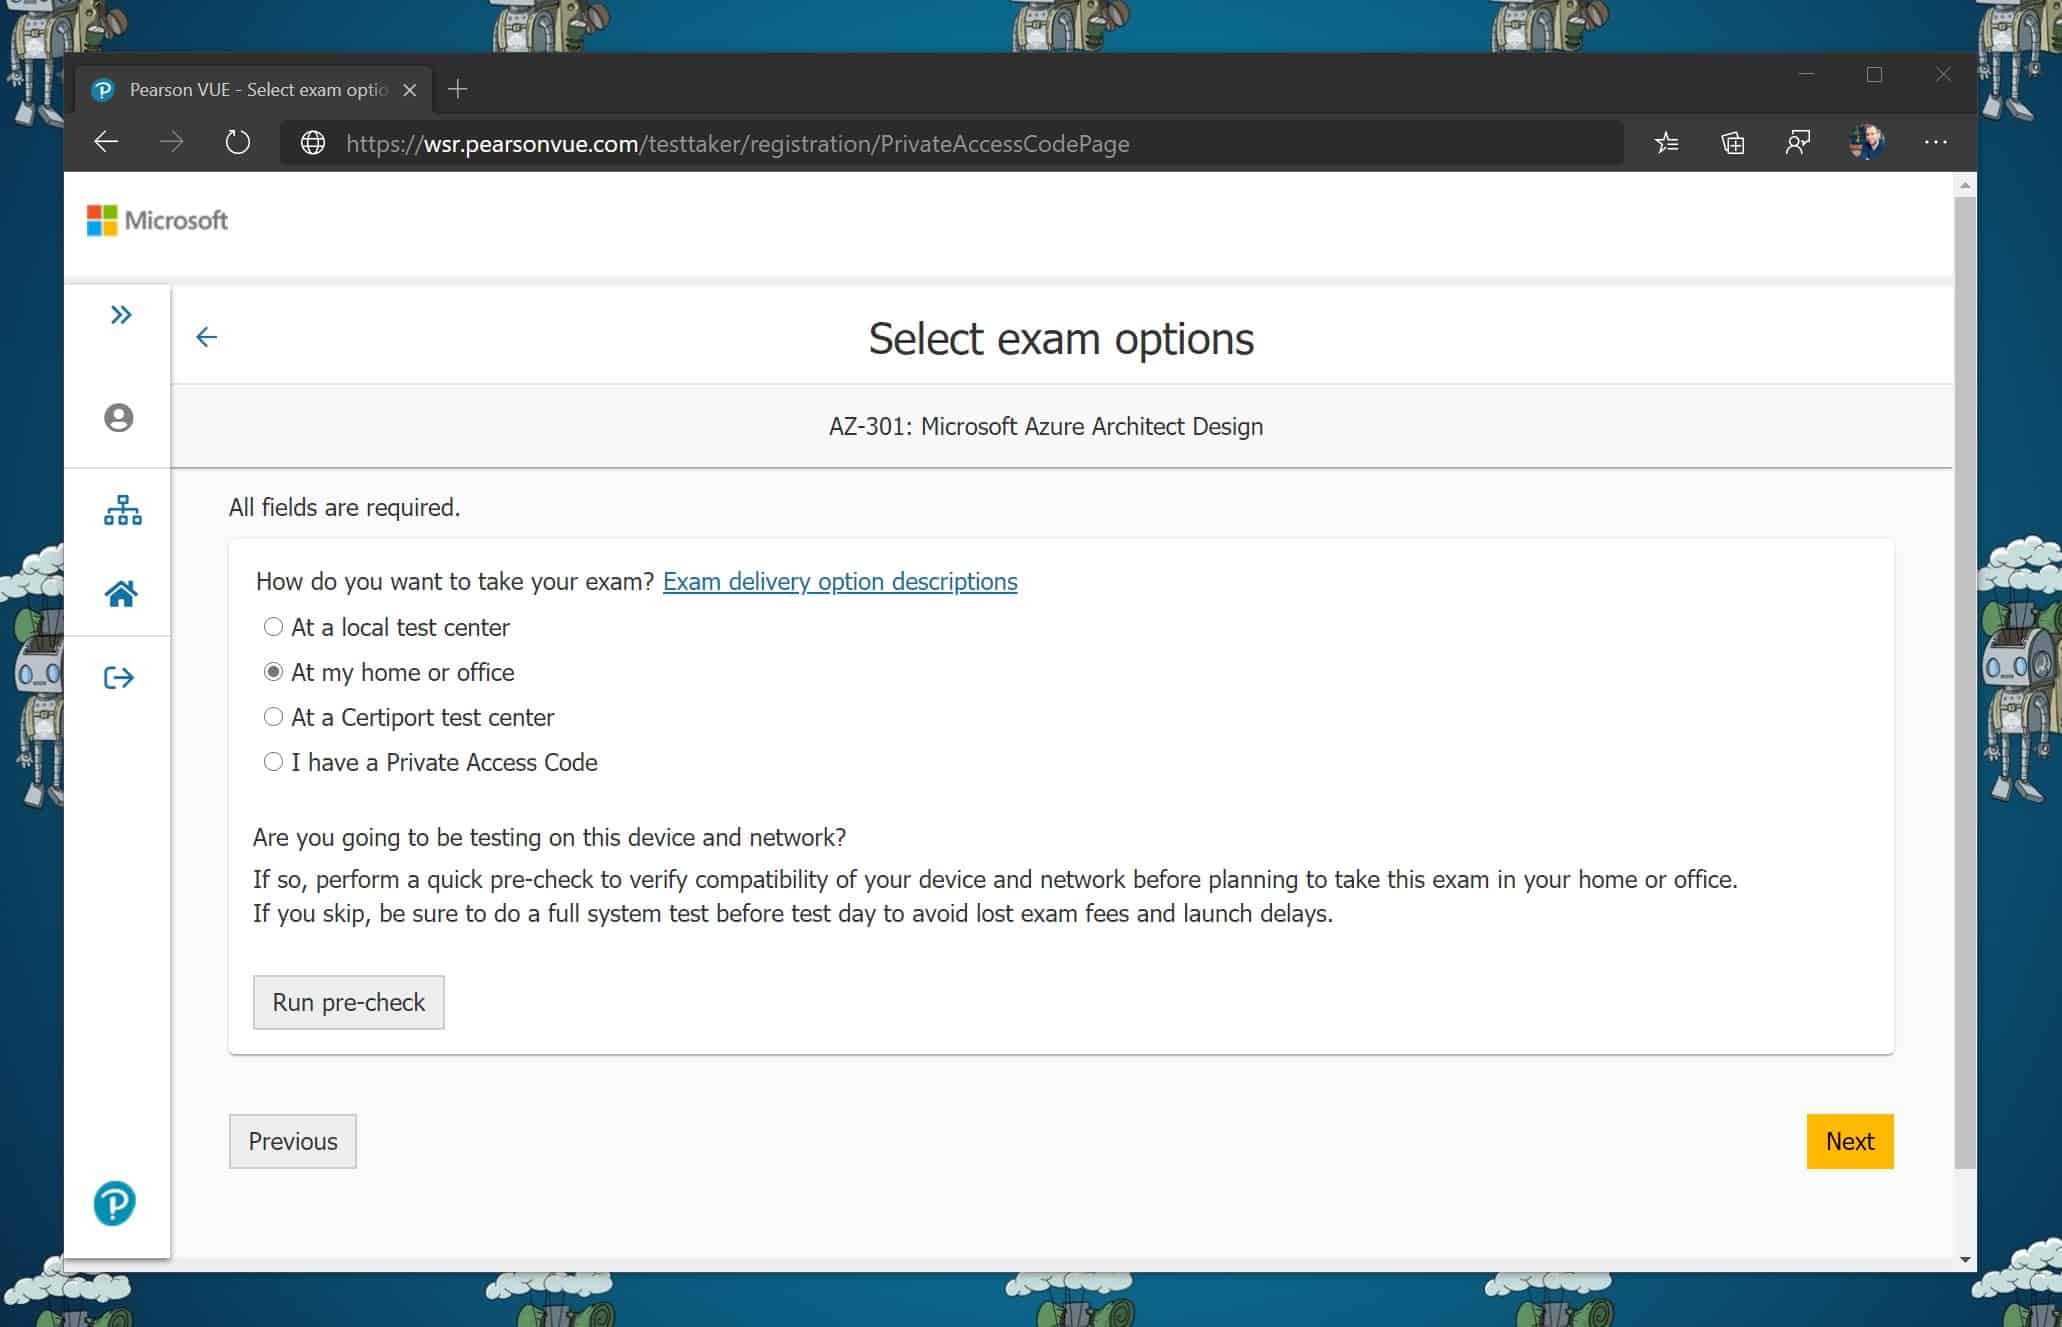Expand the browser collections icon
This screenshot has height=1327, width=2062.
(x=1734, y=143)
